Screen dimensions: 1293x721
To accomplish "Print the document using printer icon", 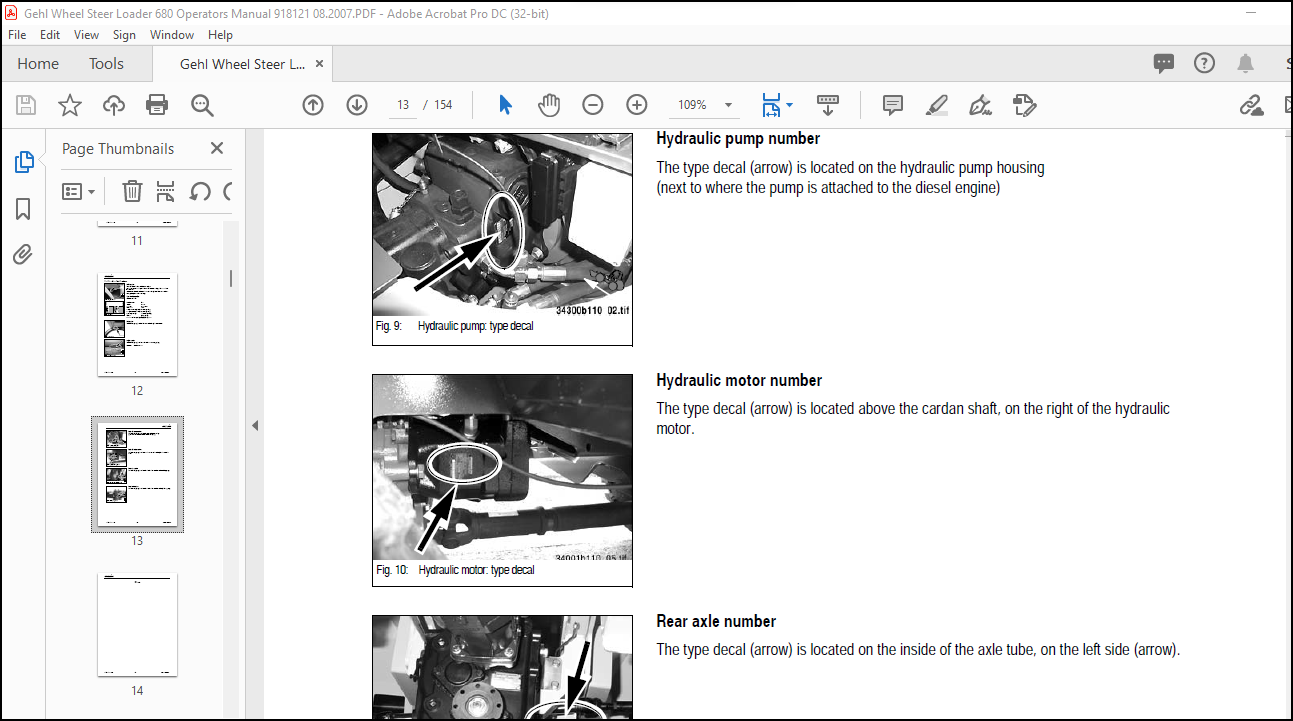I will 157,105.
